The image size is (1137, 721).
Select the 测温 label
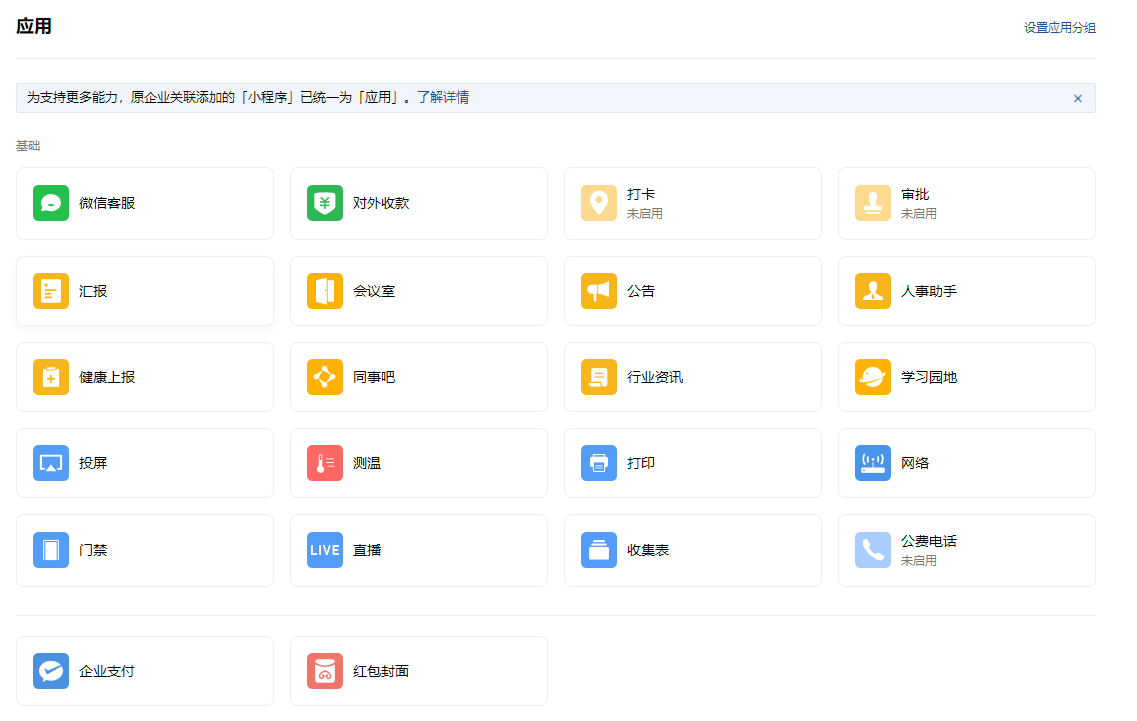(367, 463)
